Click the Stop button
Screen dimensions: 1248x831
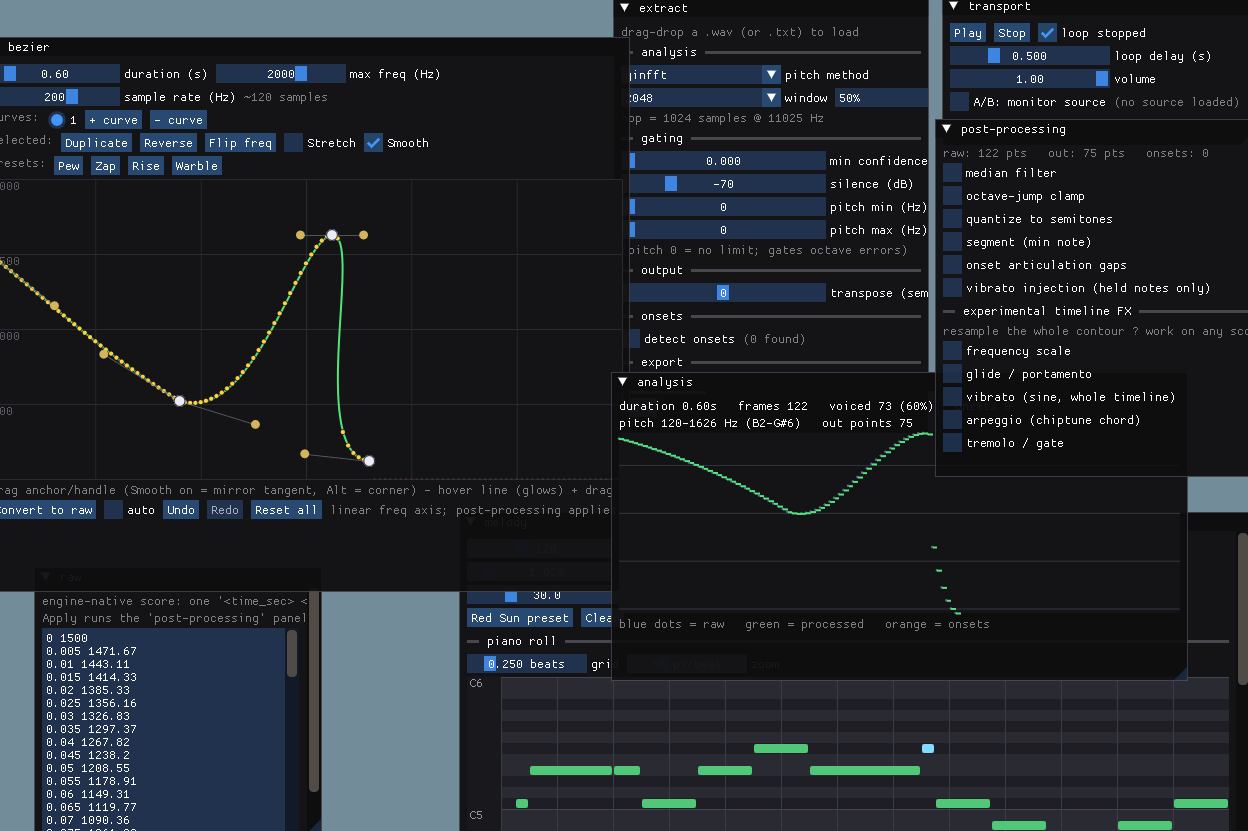1012,33
